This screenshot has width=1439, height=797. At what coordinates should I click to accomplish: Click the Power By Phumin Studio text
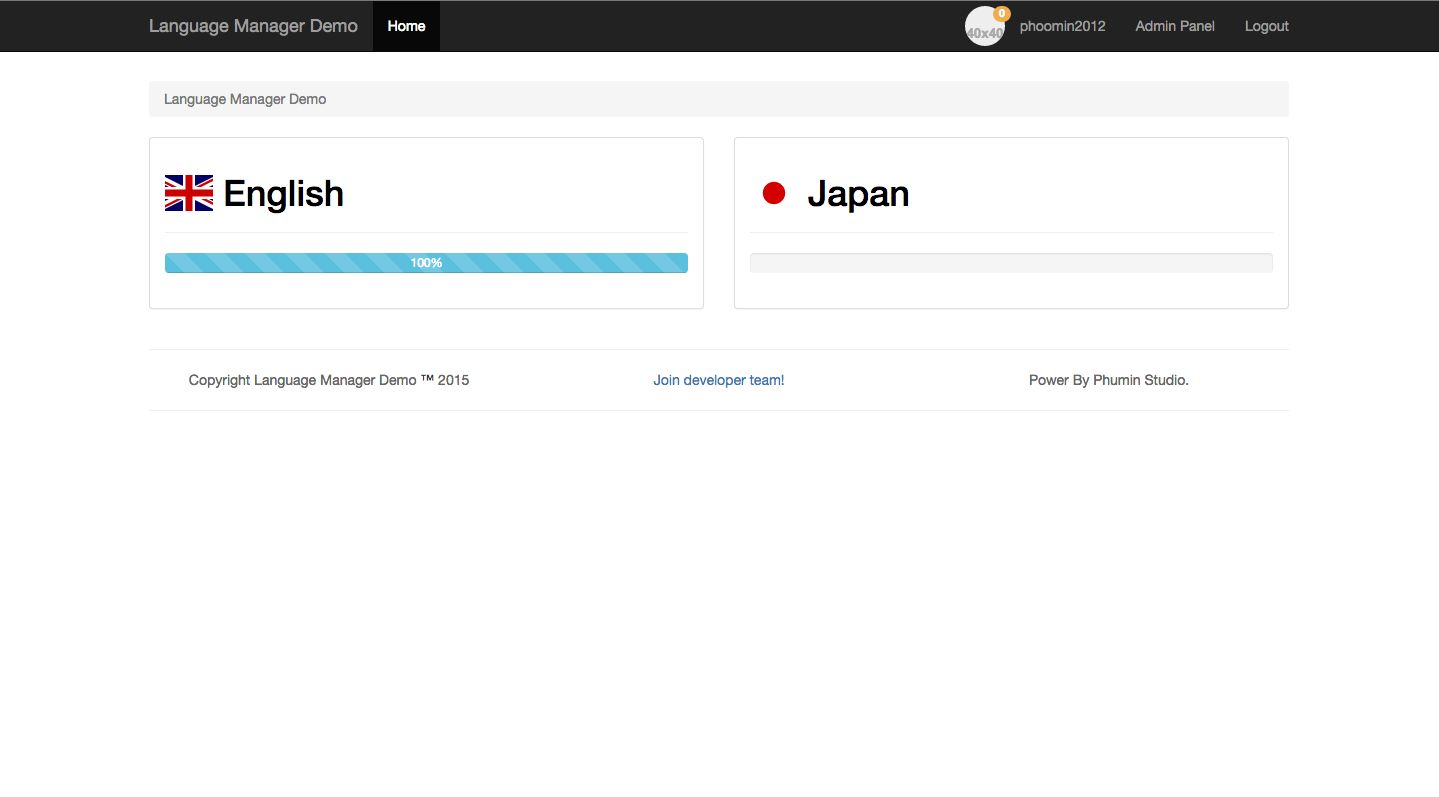tap(1108, 380)
